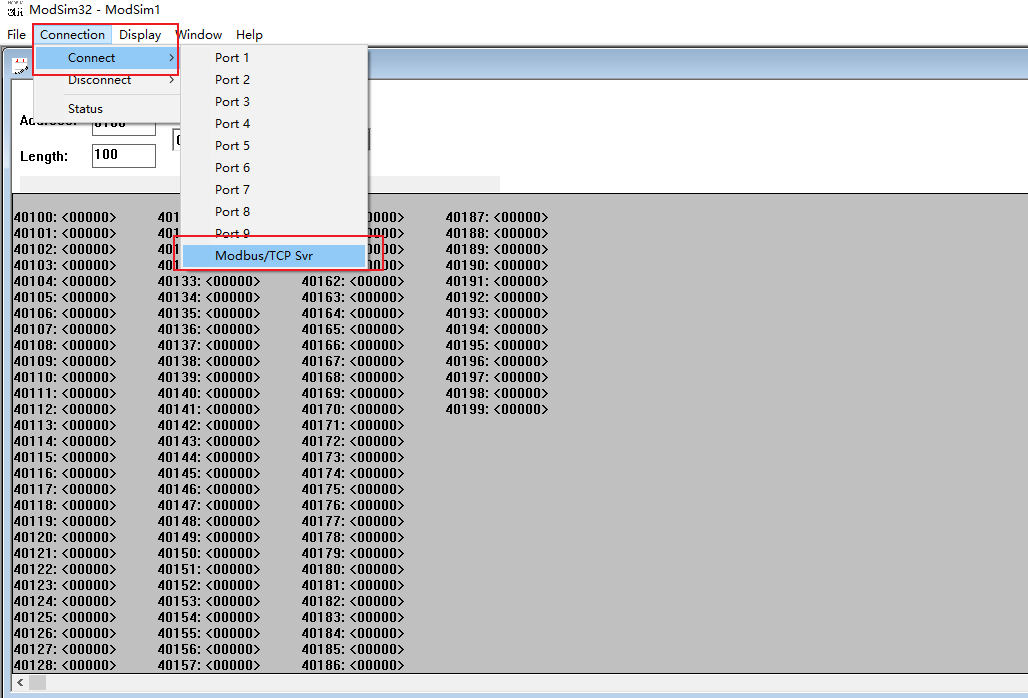
Task: Click the Length input field
Action: coord(123,156)
